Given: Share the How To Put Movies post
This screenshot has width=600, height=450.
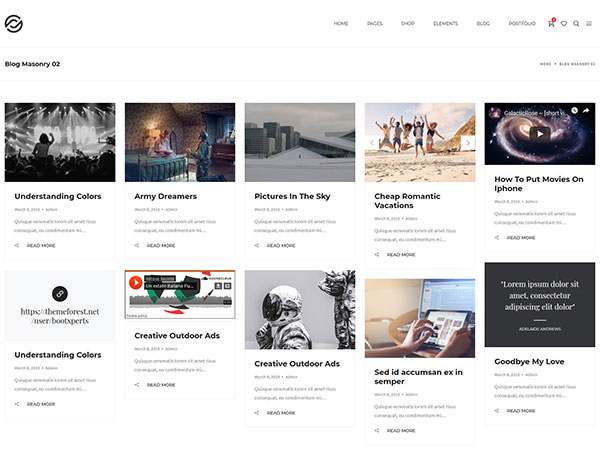Looking at the screenshot, I should click(x=497, y=238).
